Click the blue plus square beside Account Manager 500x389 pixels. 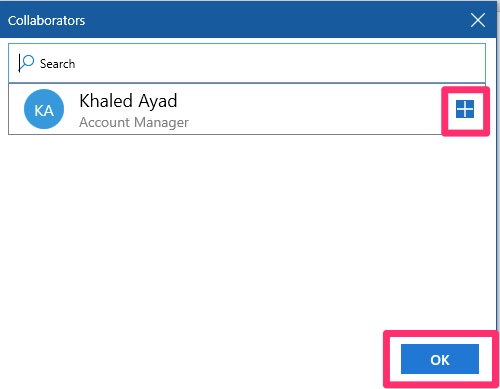pyautogui.click(x=465, y=109)
